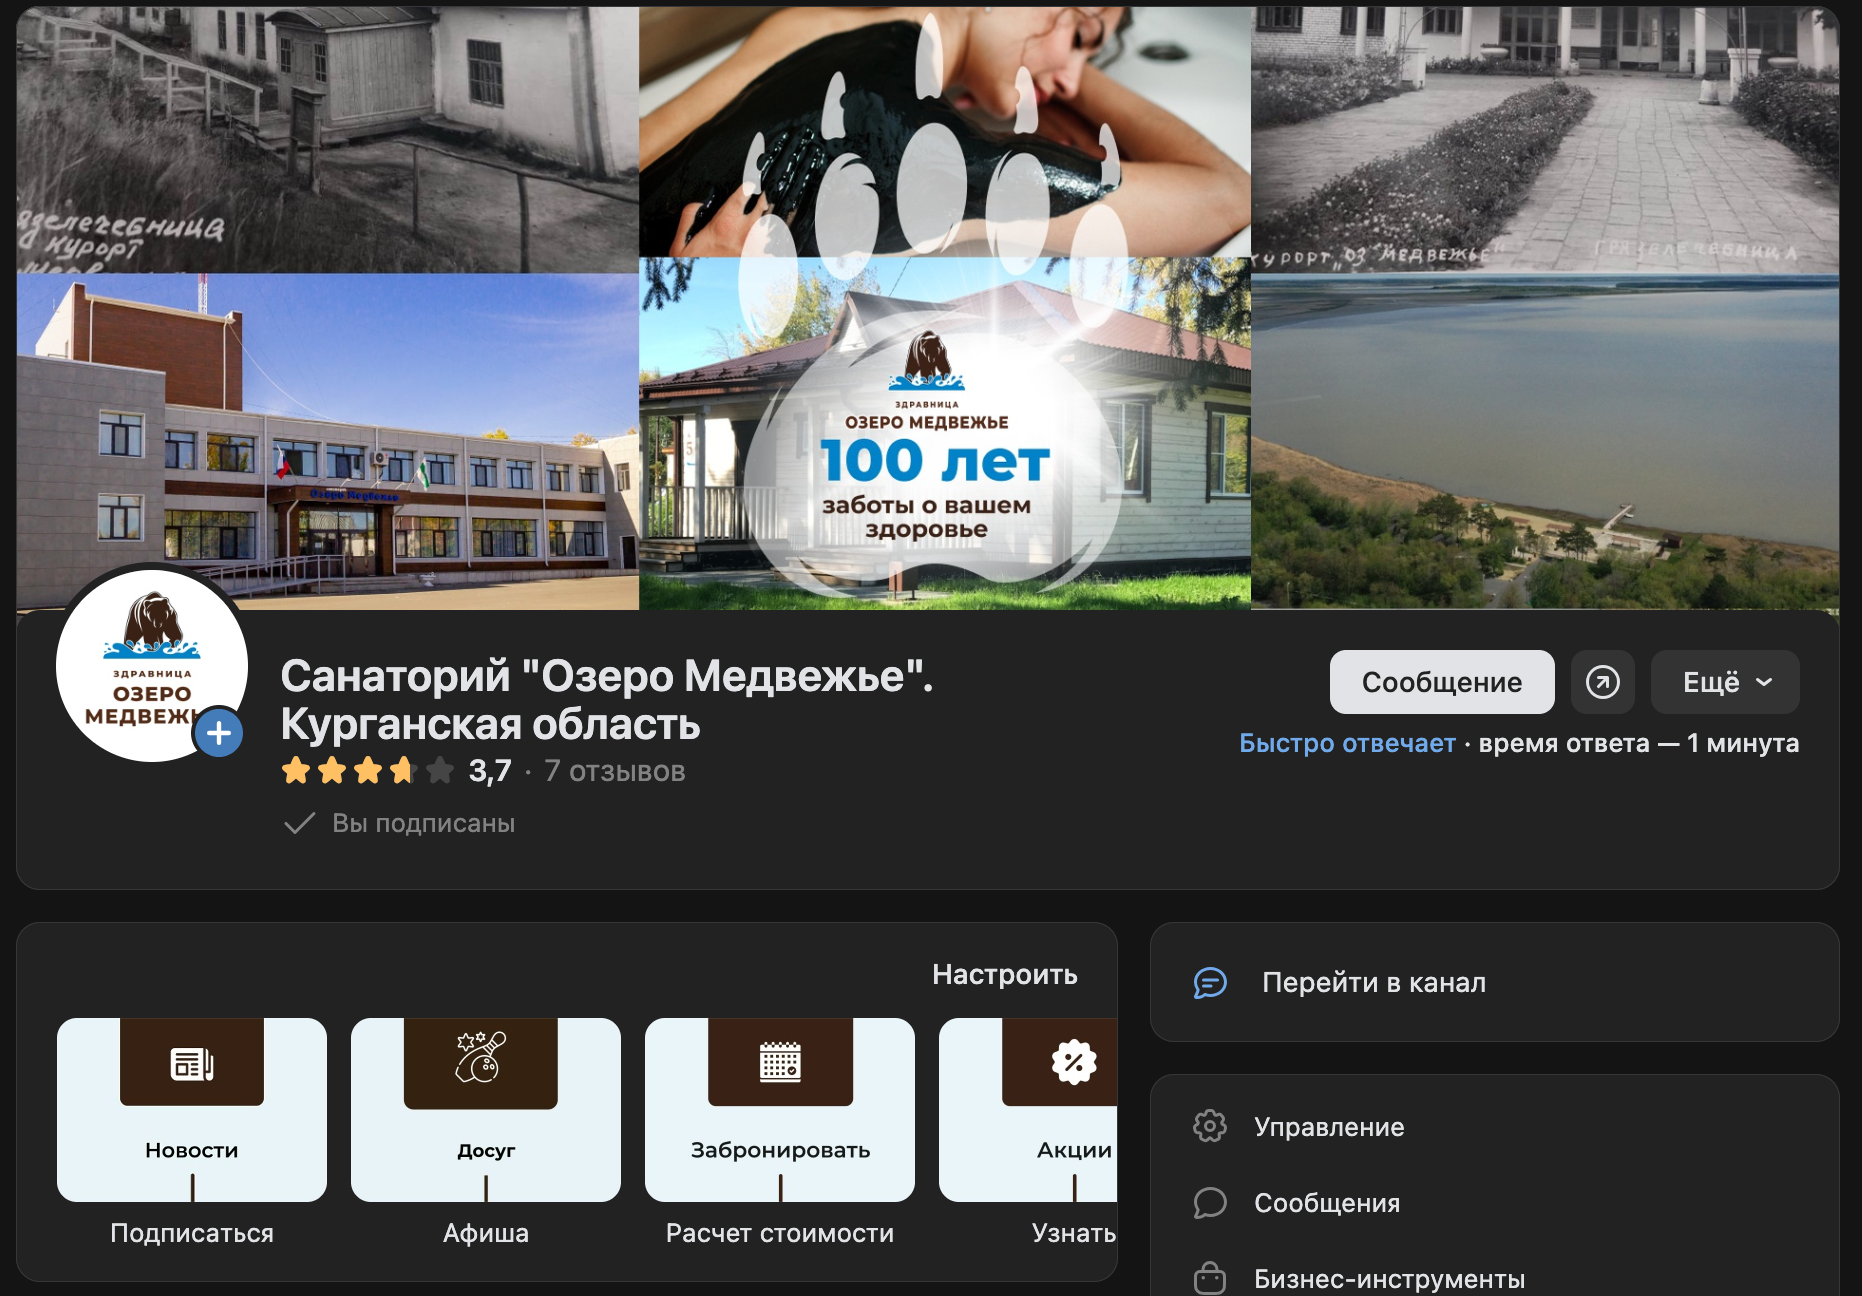The height and width of the screenshot is (1296, 1862).
Task: Click the 3,7 rating value
Action: (x=490, y=771)
